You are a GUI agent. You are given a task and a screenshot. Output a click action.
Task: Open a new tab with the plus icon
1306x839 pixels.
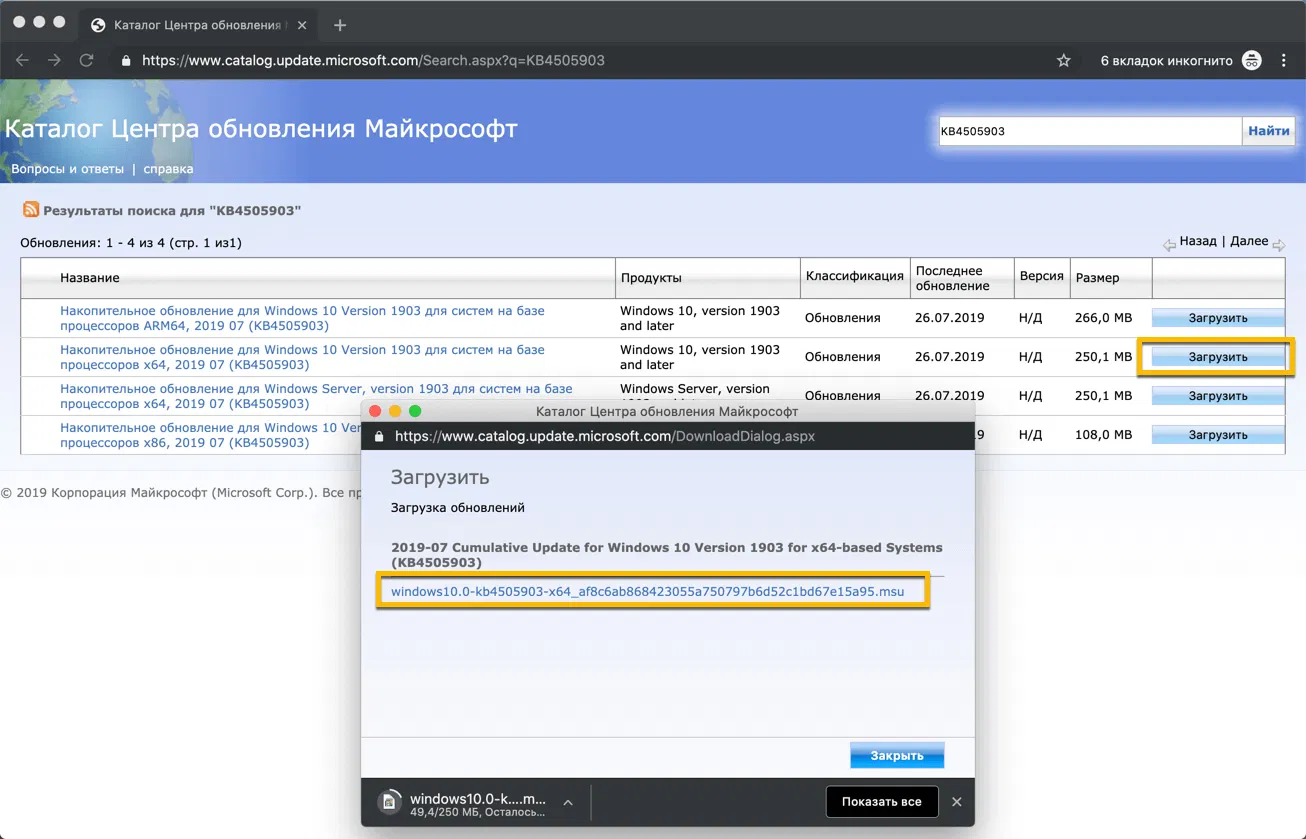pos(340,25)
